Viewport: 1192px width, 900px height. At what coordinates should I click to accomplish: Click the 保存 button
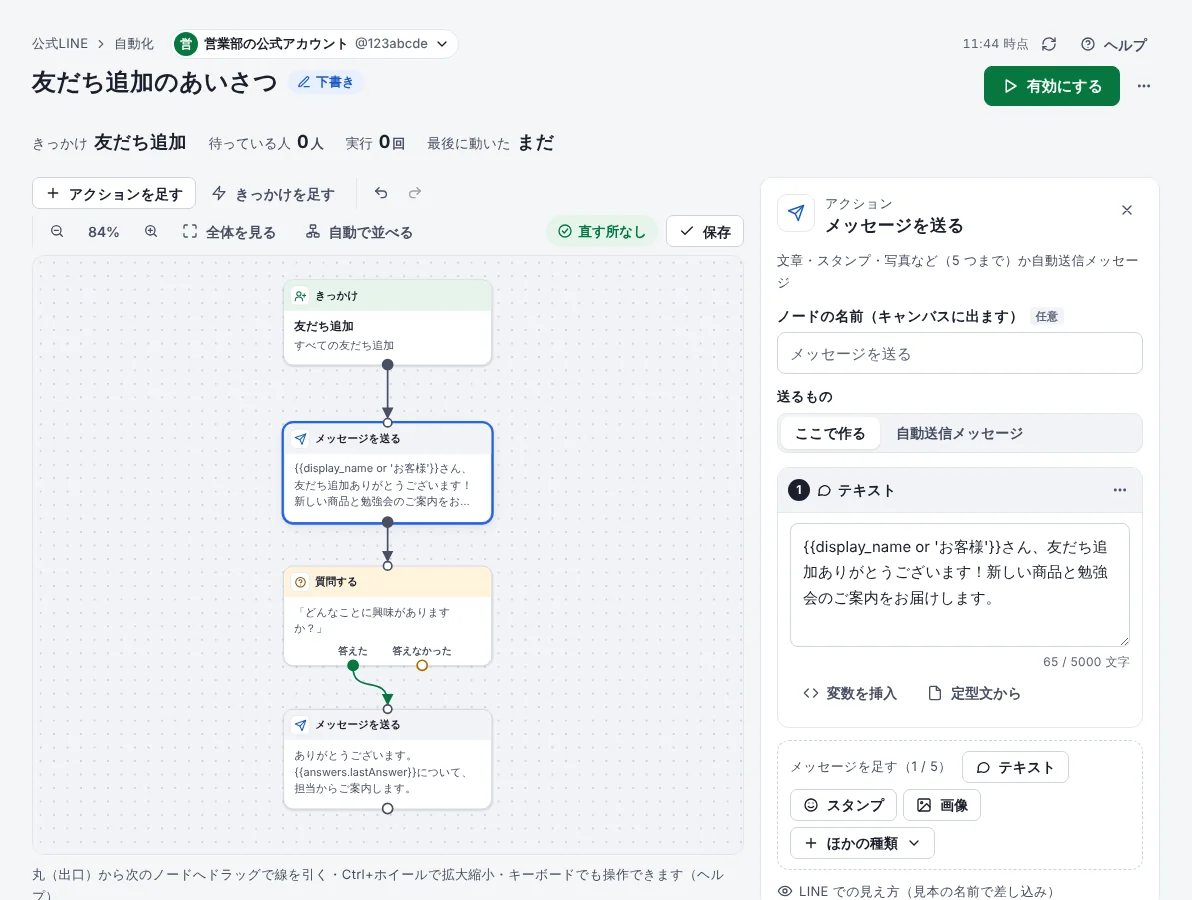(x=705, y=231)
